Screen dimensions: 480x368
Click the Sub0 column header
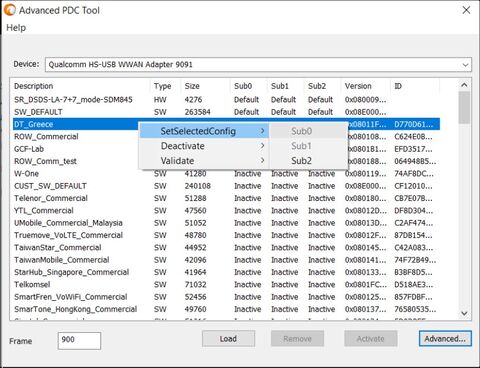point(249,86)
